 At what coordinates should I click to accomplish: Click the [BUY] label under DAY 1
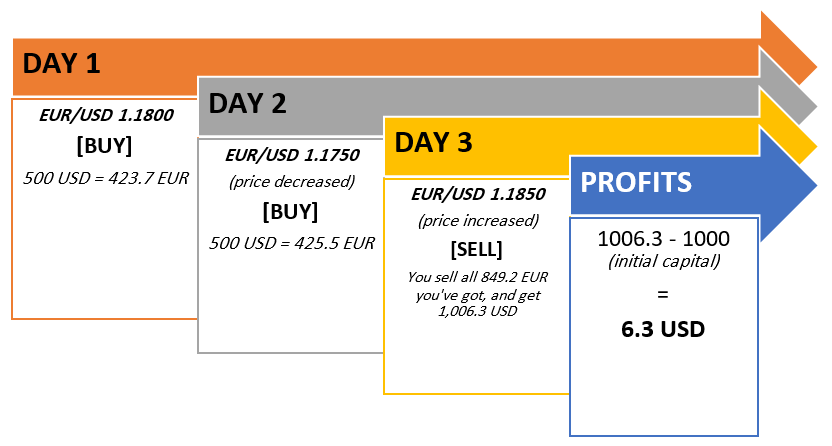point(104,146)
